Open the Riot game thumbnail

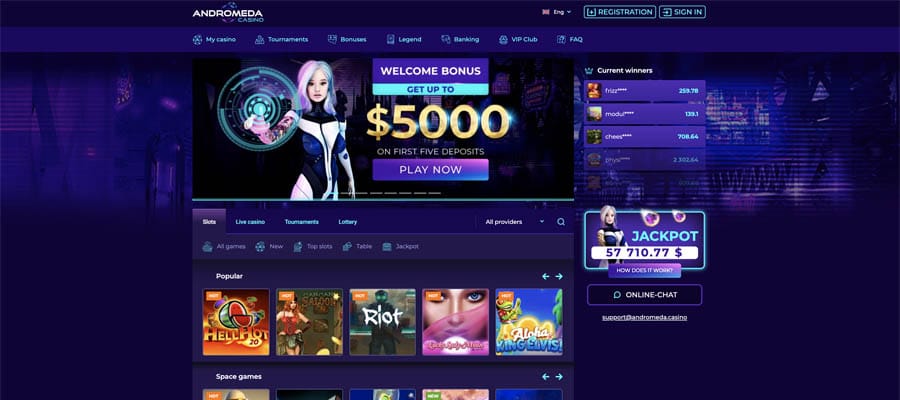coord(382,322)
